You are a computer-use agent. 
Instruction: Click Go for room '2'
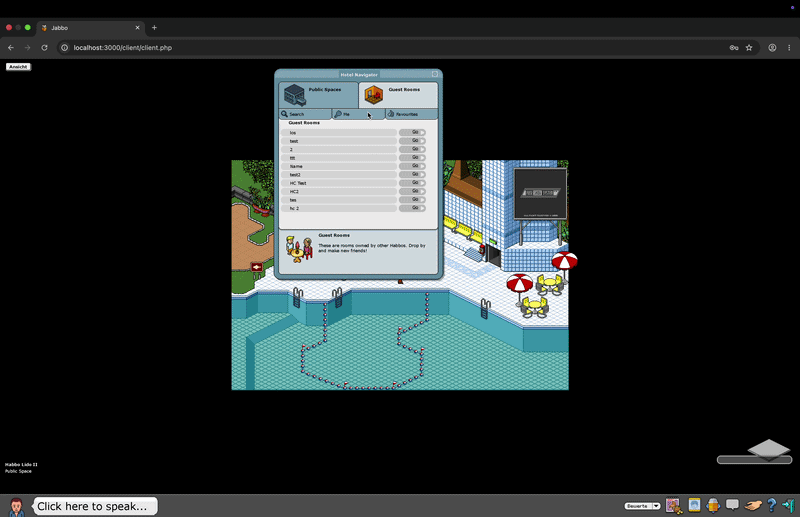click(x=412, y=149)
